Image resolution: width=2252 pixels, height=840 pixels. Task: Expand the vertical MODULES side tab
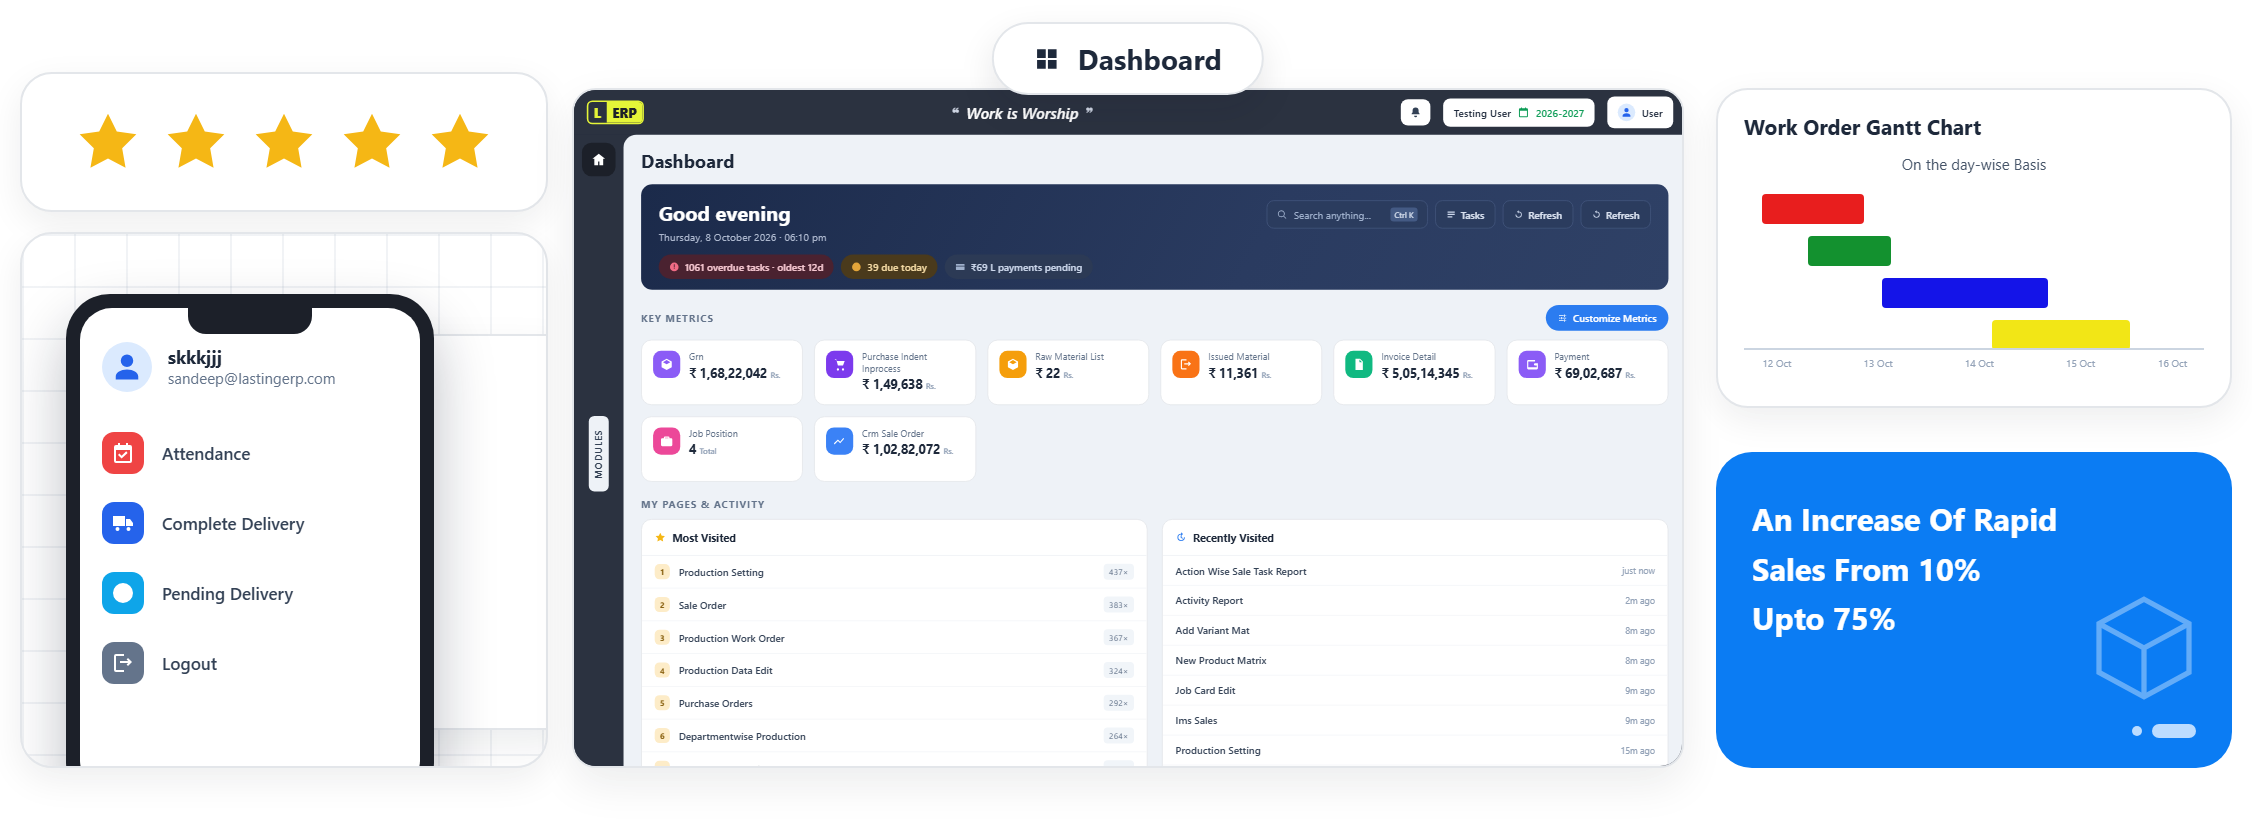click(599, 454)
